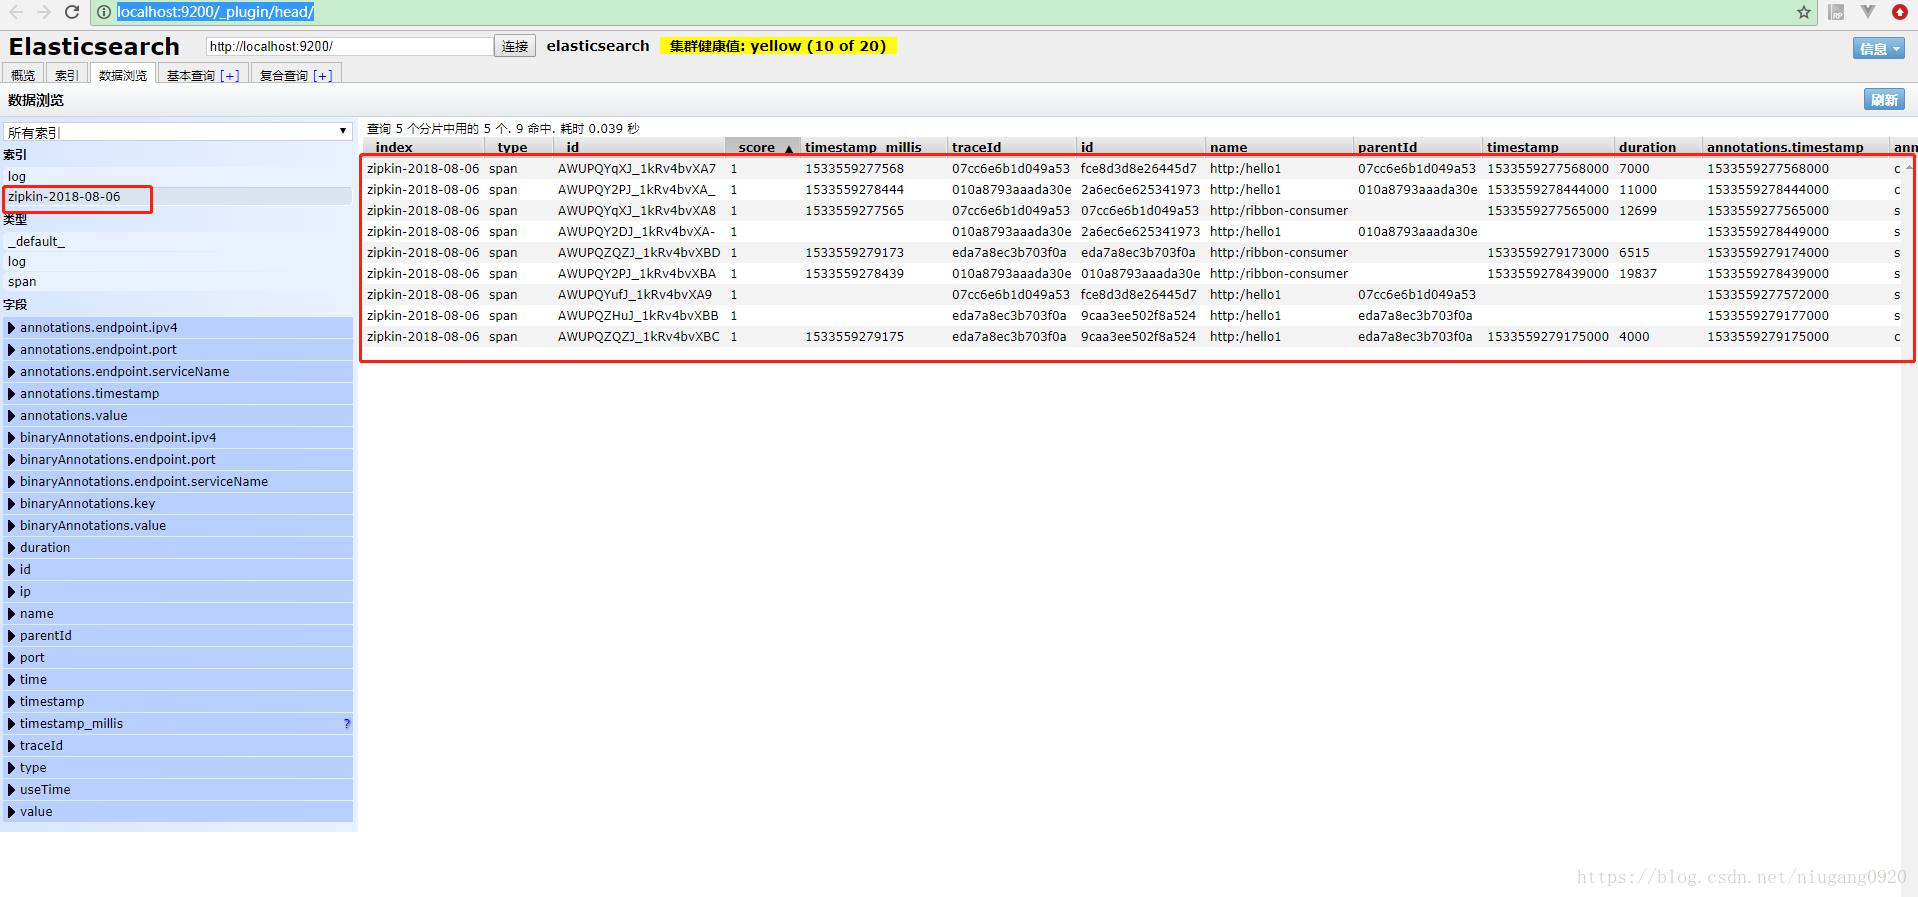Expand the time field filter
The height and width of the screenshot is (897, 1918).
pos(178,679)
